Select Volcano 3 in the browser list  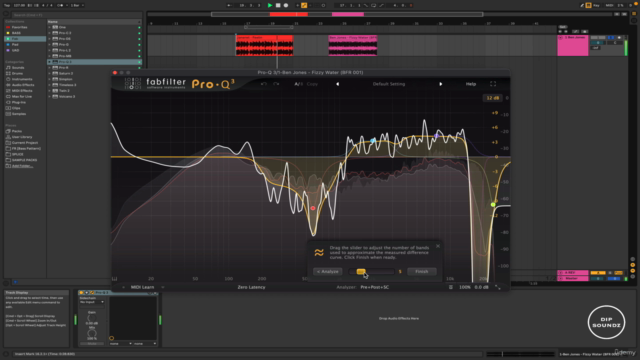click(67, 96)
